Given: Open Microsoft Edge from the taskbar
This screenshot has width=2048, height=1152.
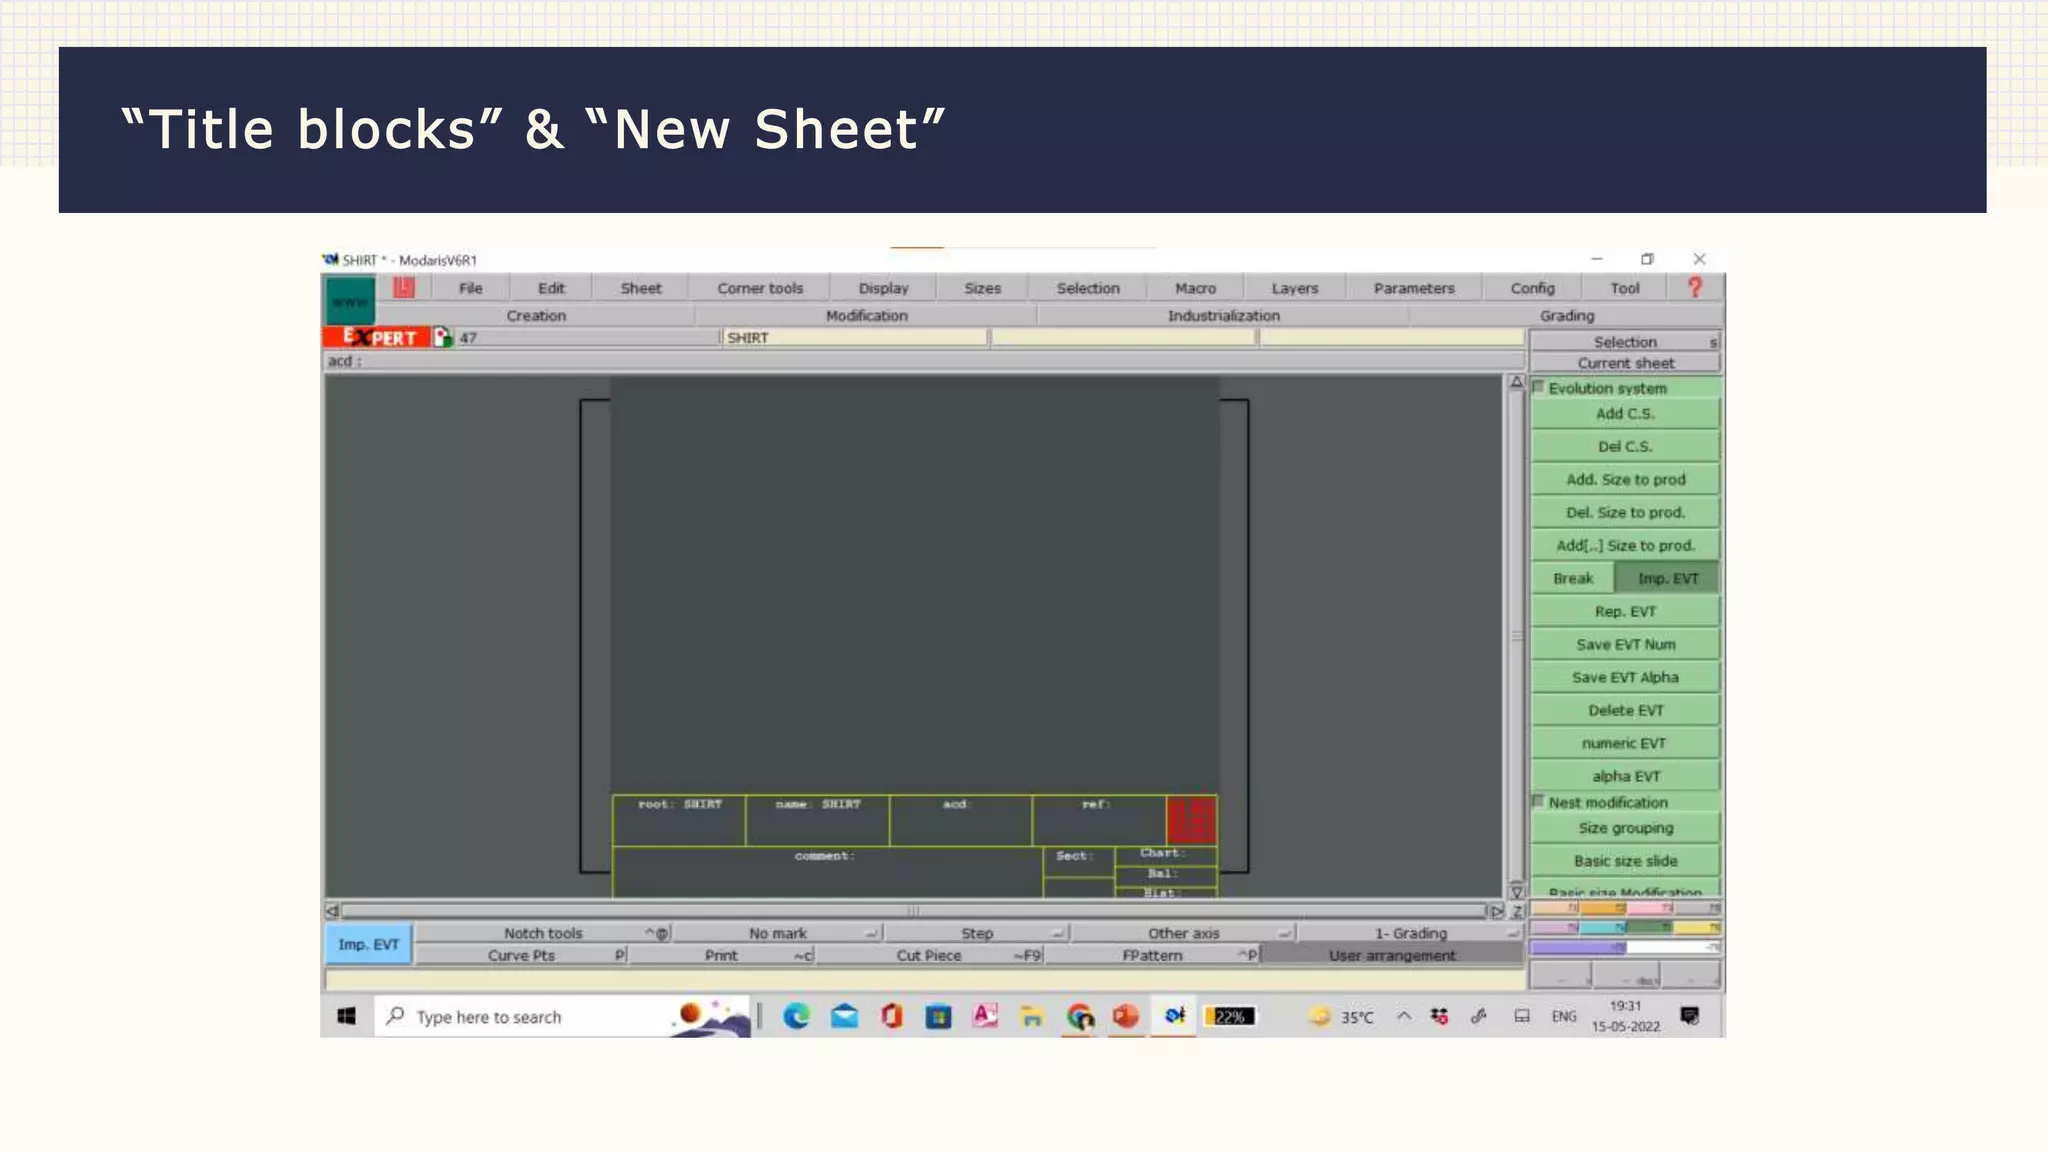Looking at the screenshot, I should [x=796, y=1017].
